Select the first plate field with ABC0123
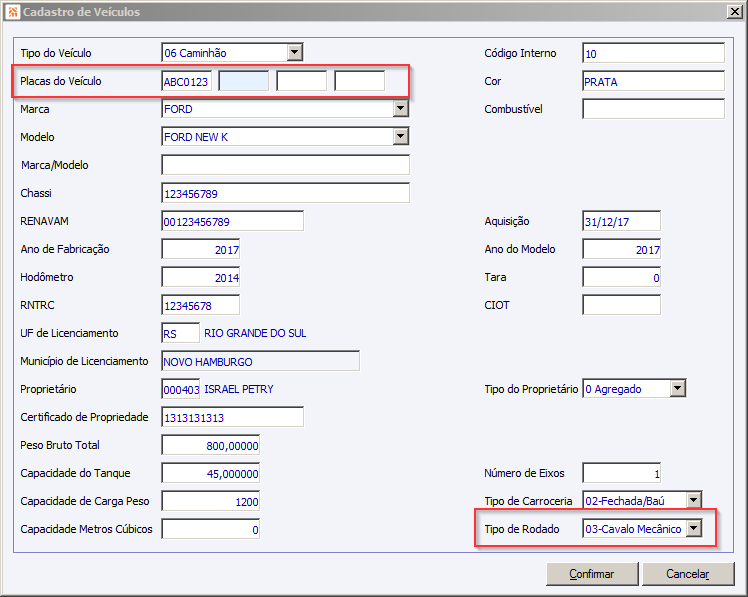 (x=187, y=81)
